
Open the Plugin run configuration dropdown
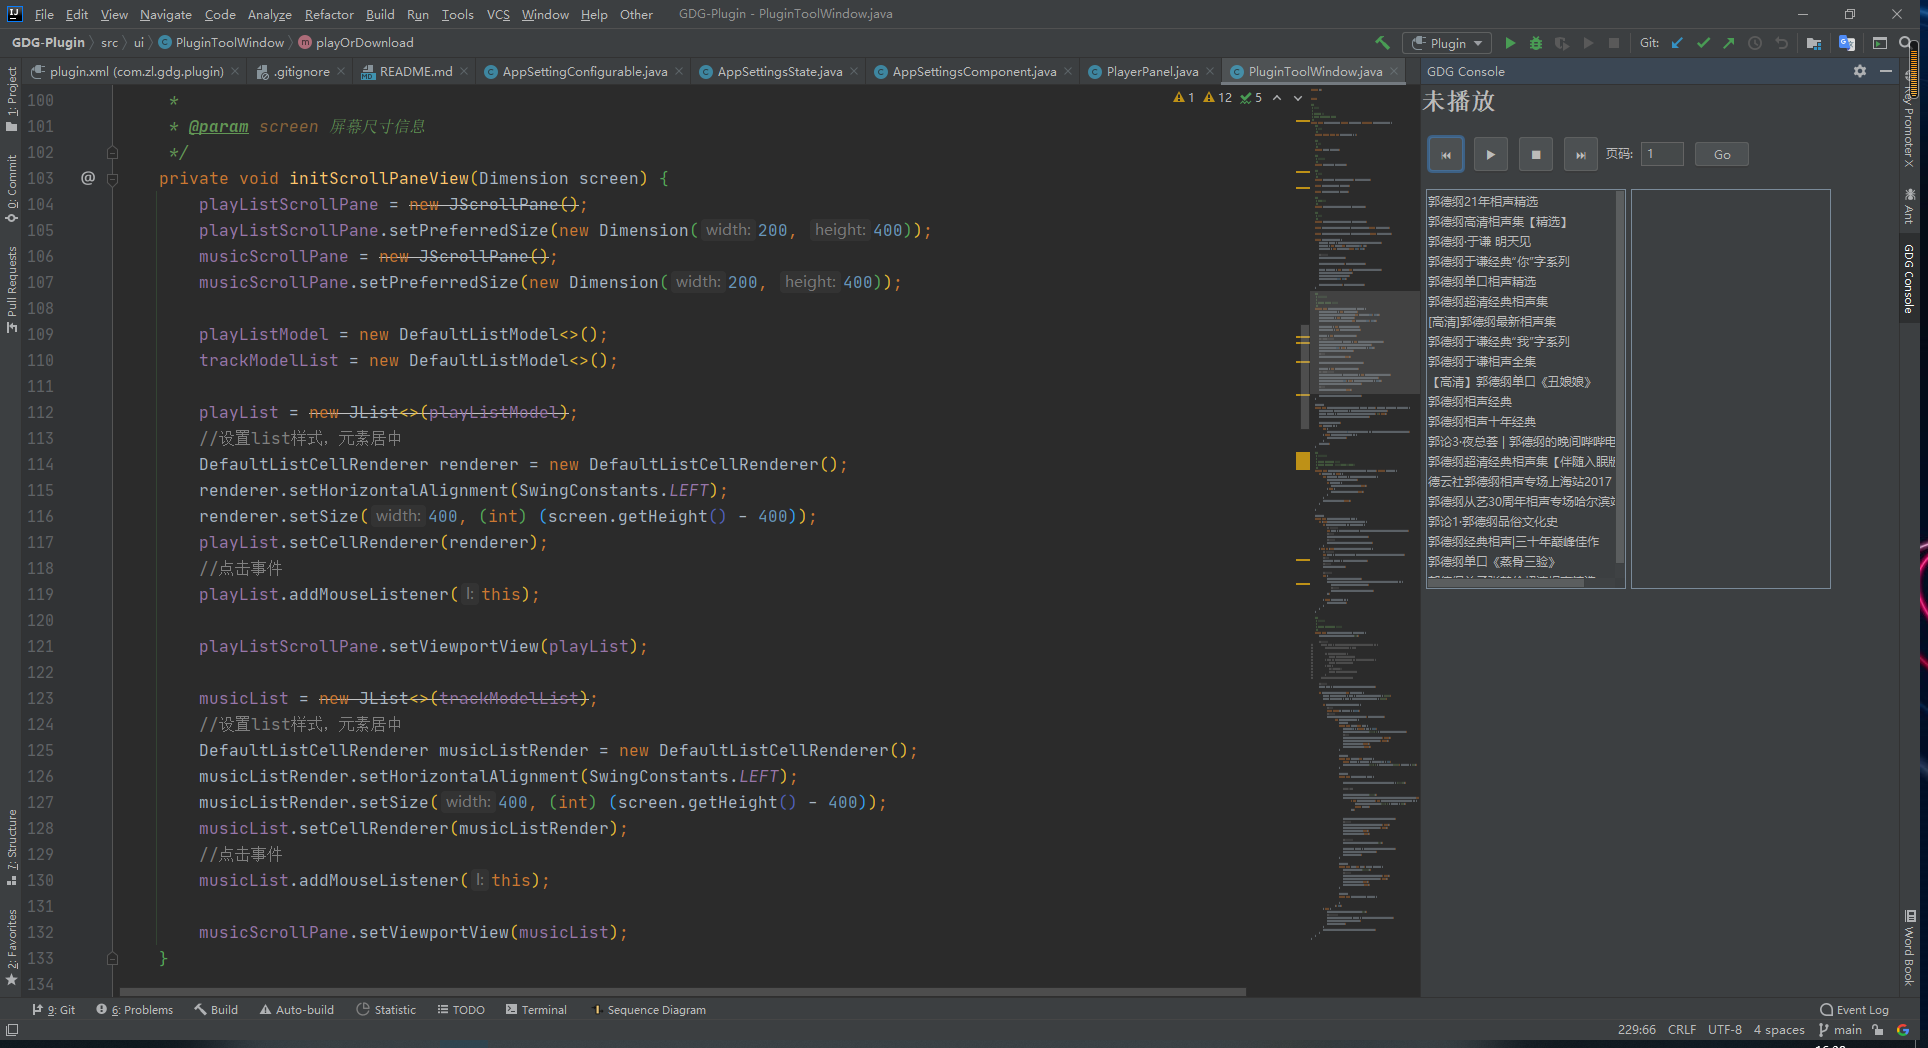pyautogui.click(x=1447, y=43)
